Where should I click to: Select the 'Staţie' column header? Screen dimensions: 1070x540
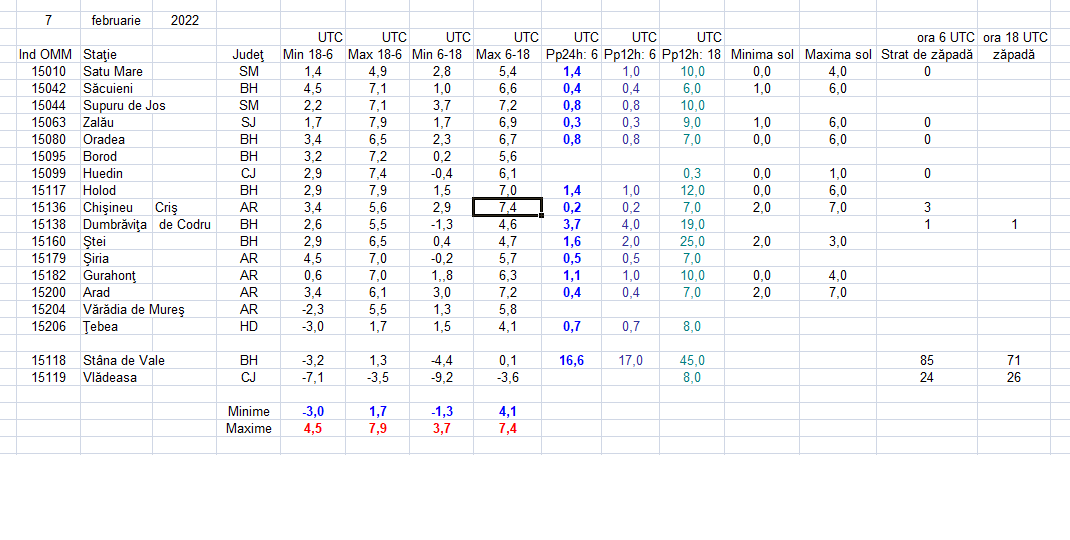[117, 55]
